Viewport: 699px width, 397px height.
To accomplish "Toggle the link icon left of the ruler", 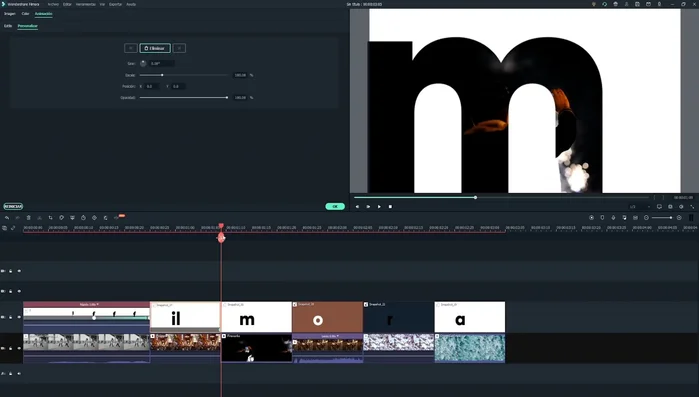I will click(13, 228).
